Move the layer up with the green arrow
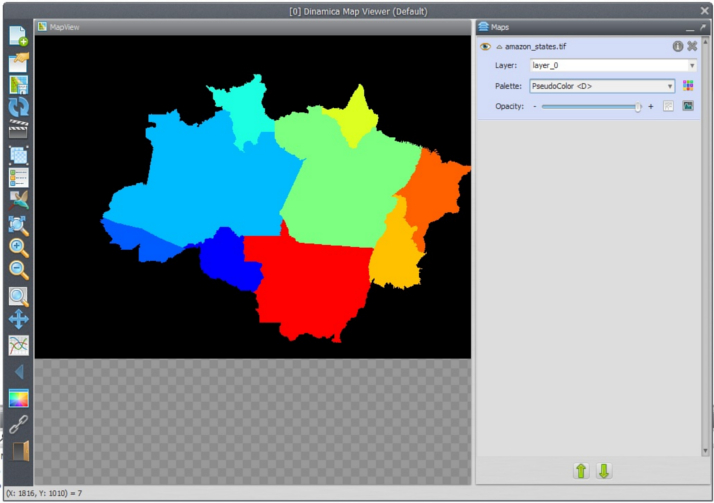714x503 pixels. [x=580, y=470]
